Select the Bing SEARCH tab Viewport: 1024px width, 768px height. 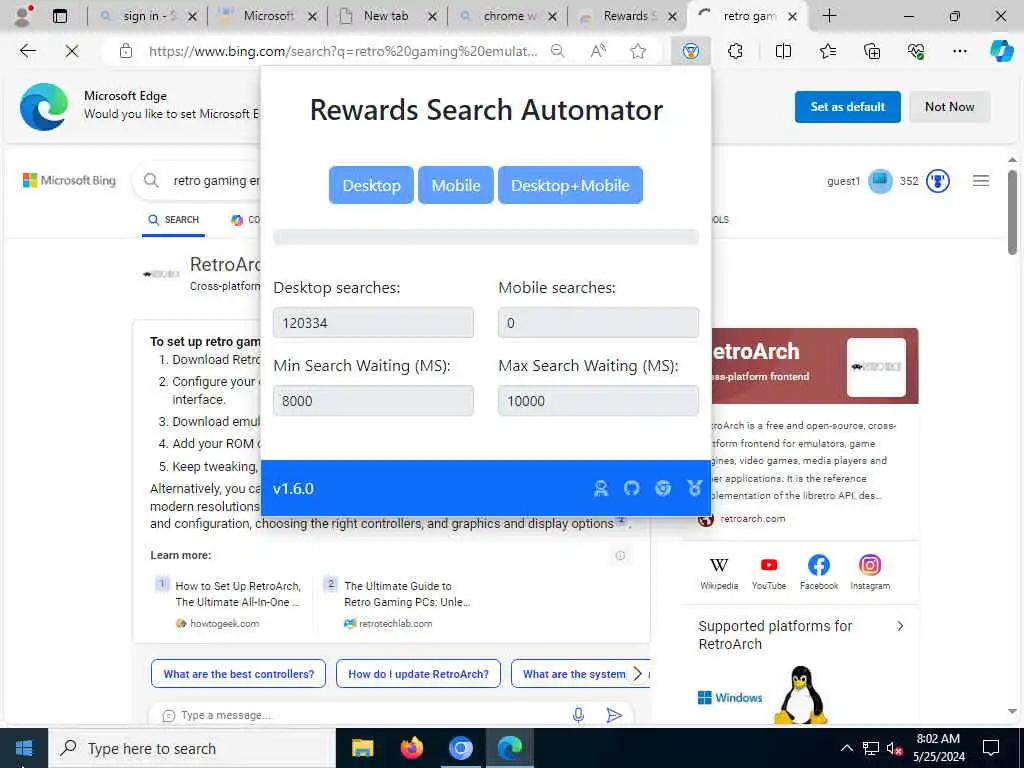(173, 220)
